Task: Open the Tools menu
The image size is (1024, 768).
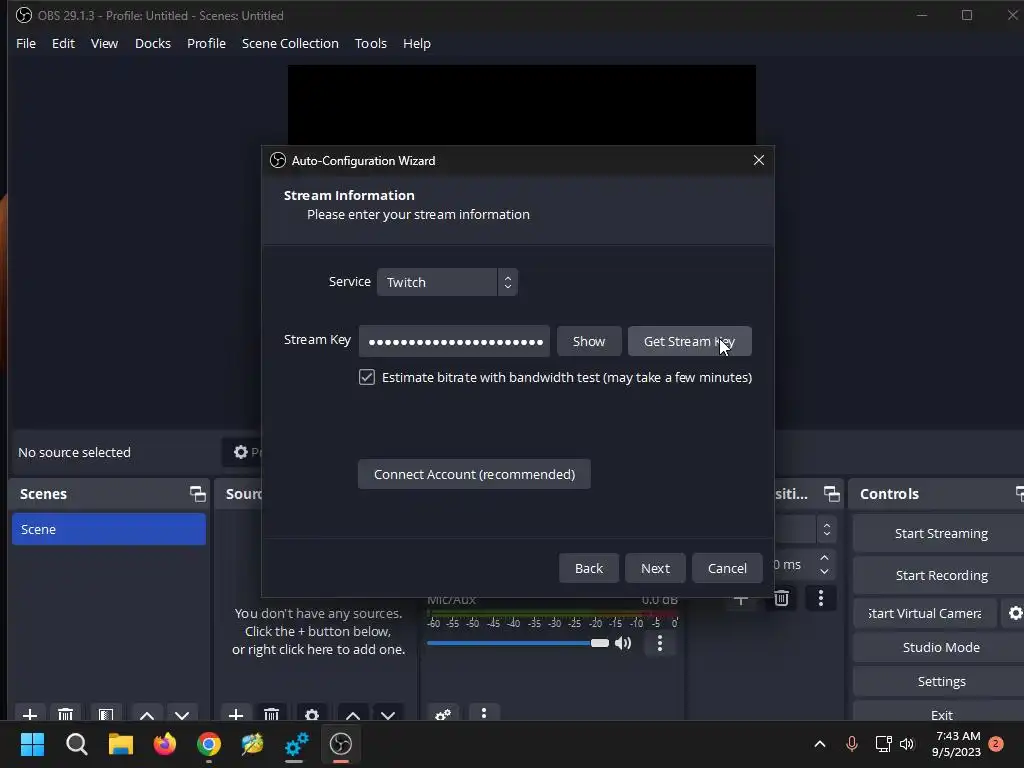Action: [370, 43]
